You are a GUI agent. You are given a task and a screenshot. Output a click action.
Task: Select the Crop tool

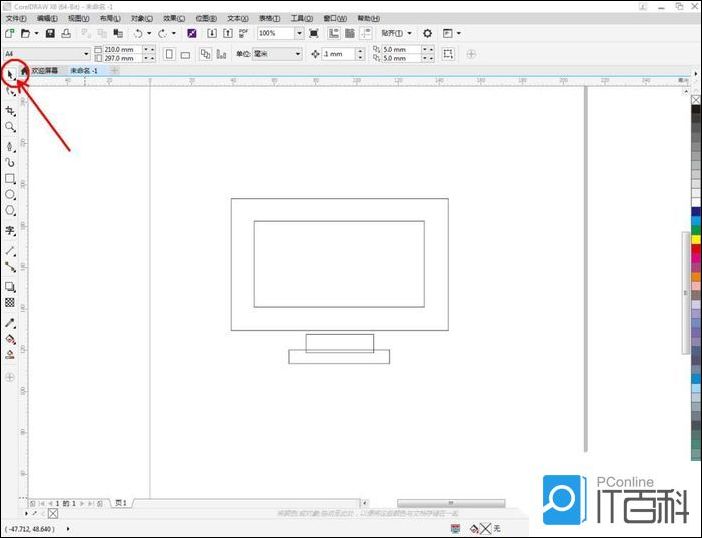[10, 110]
